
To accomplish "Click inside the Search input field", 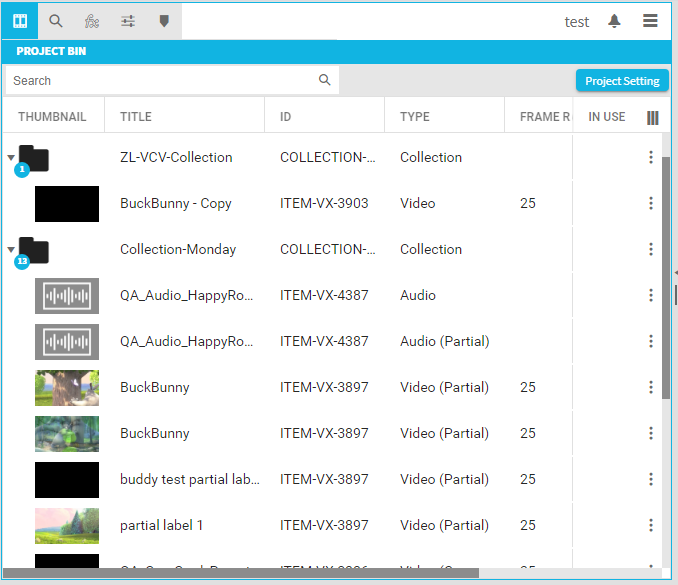I will point(160,80).
